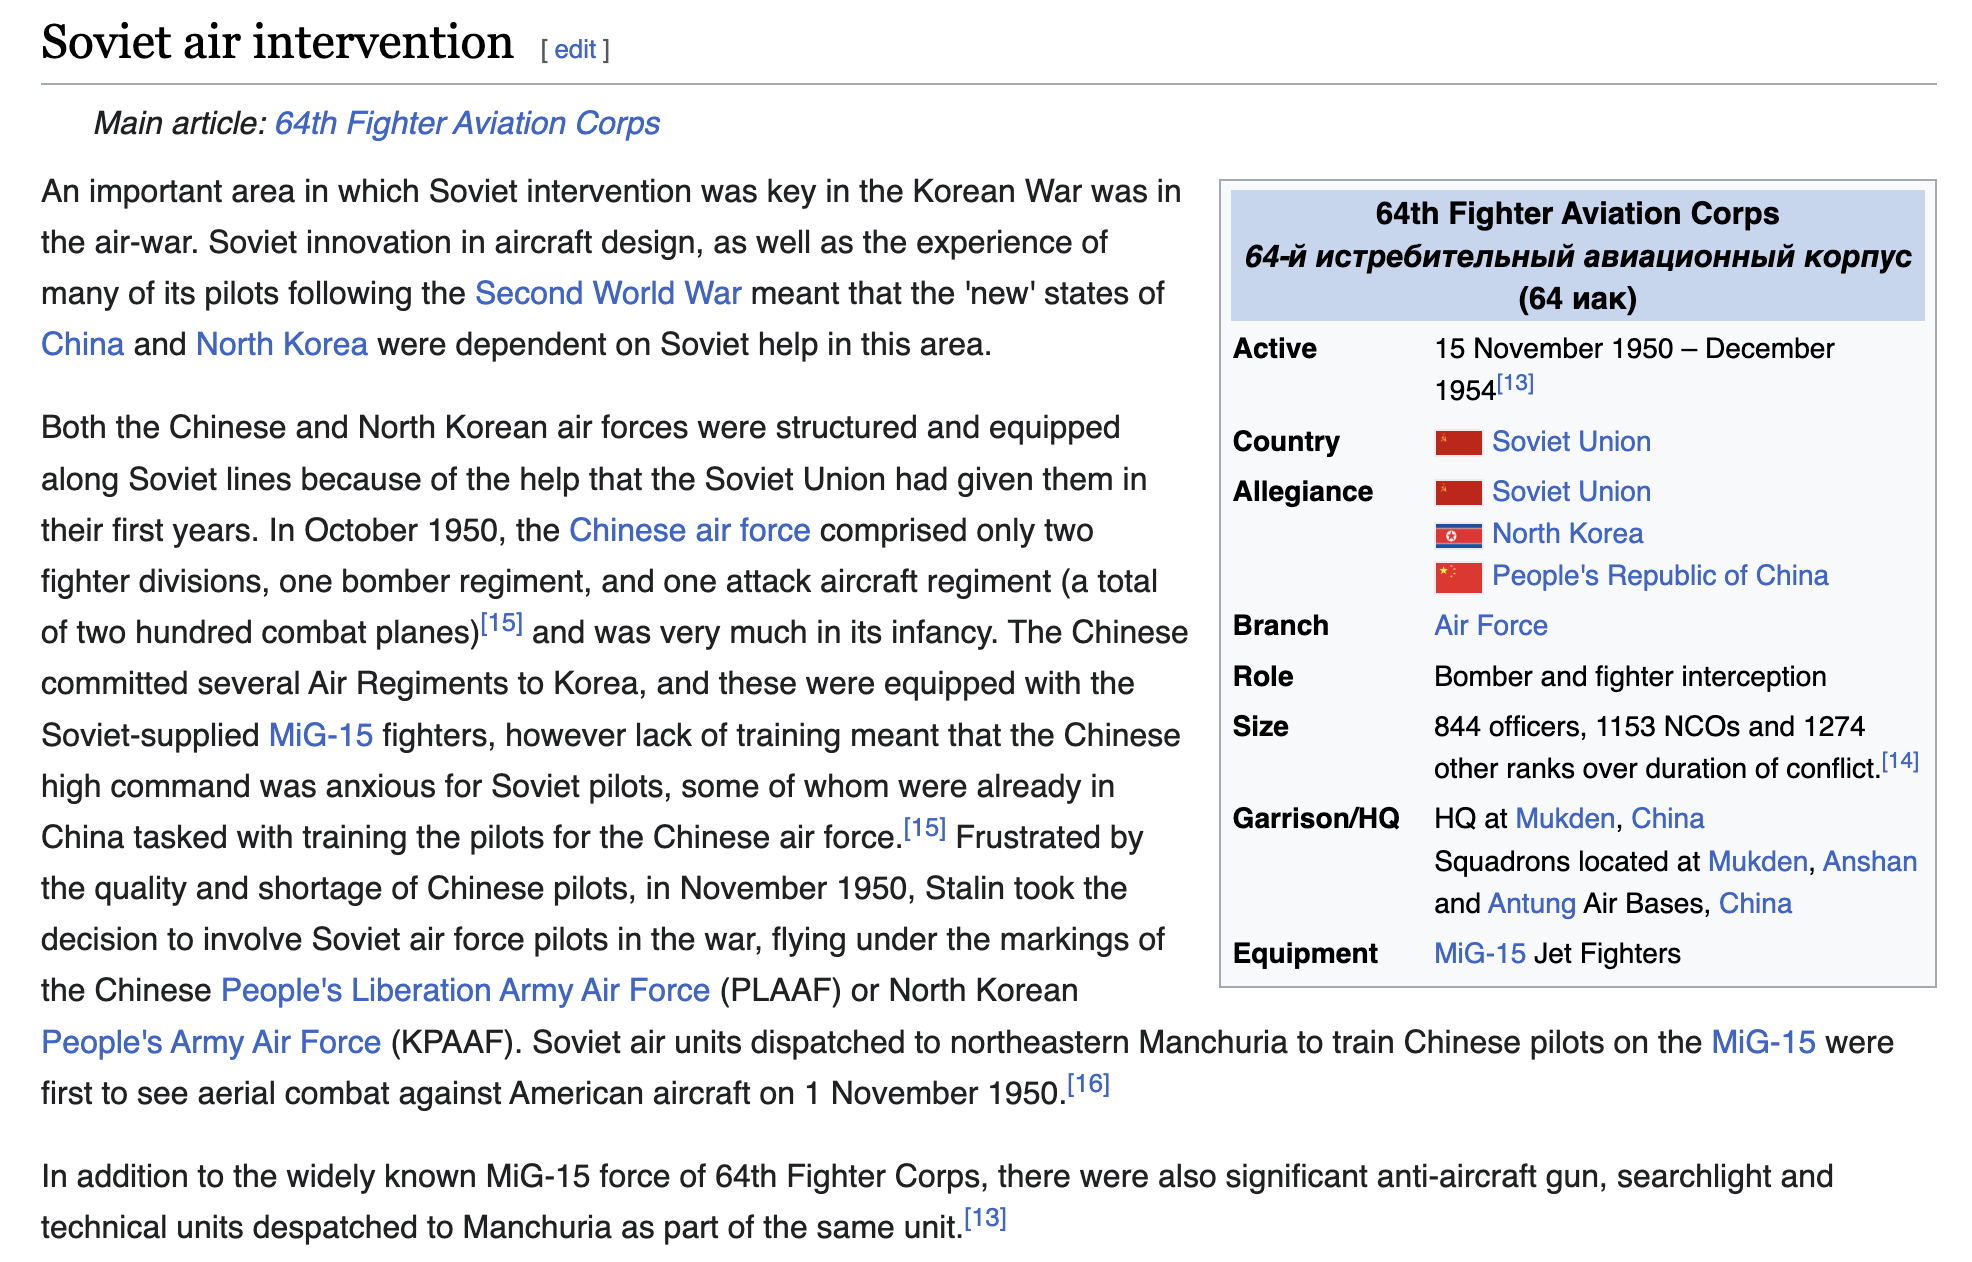Open footnote 14 next to Size entry
The image size is (1972, 1262).
[x=1899, y=761]
